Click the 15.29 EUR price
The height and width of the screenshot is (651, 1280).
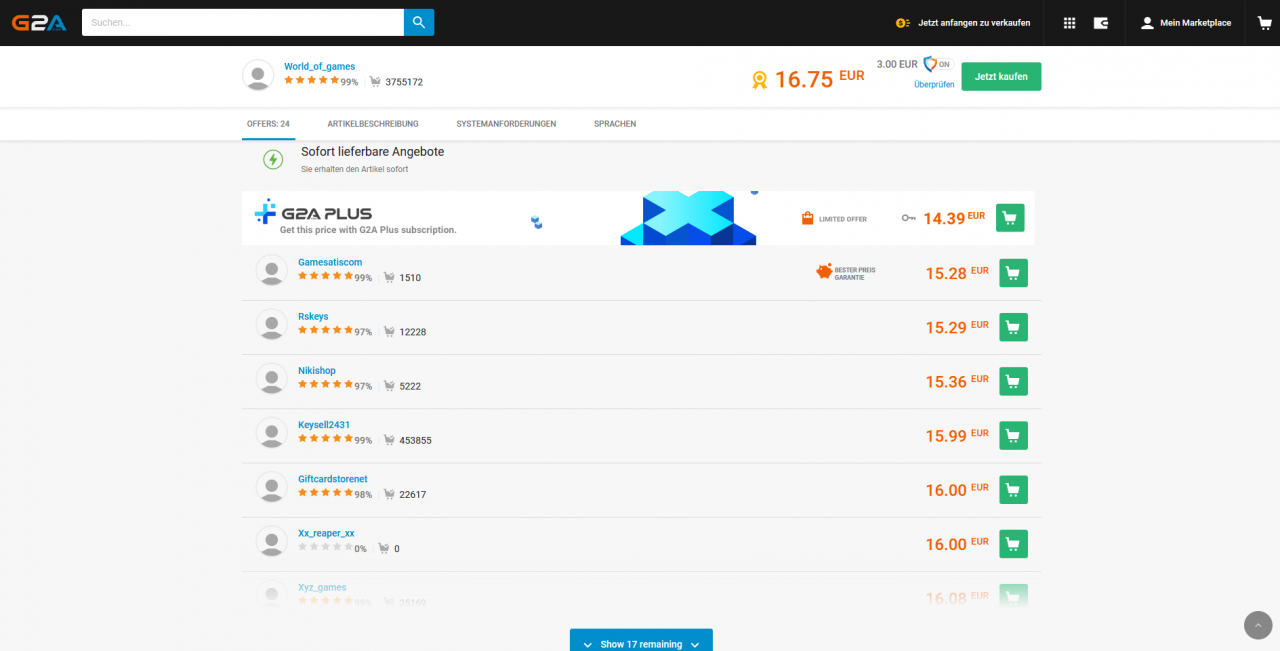[x=957, y=327]
